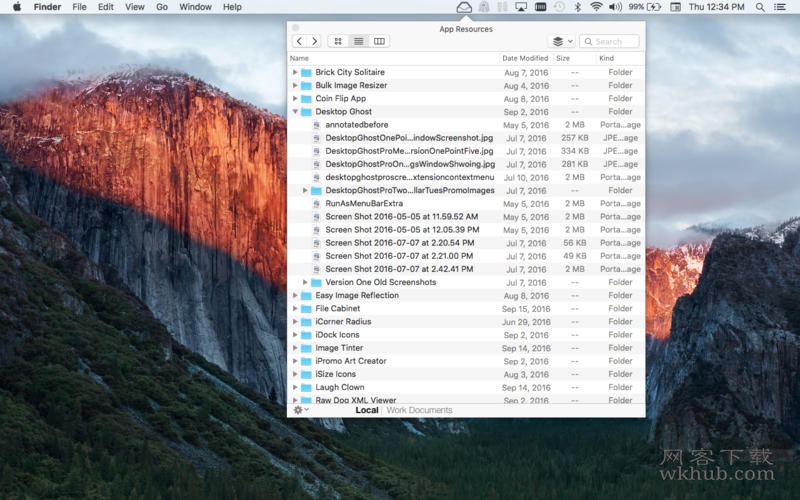Image resolution: width=800 pixels, height=500 pixels.
Task: Open the Finder menu
Action: 47,7
